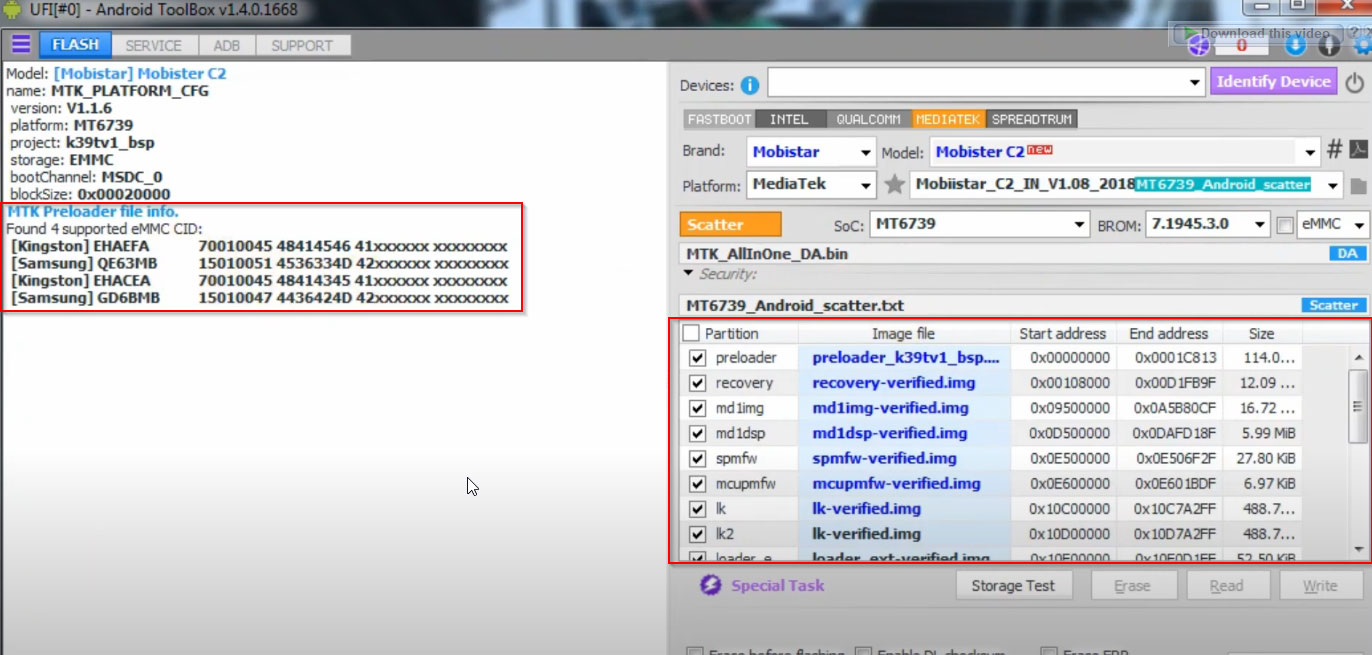Open the SoC dropdown showing MT6739
1372x655 pixels.
coord(979,225)
